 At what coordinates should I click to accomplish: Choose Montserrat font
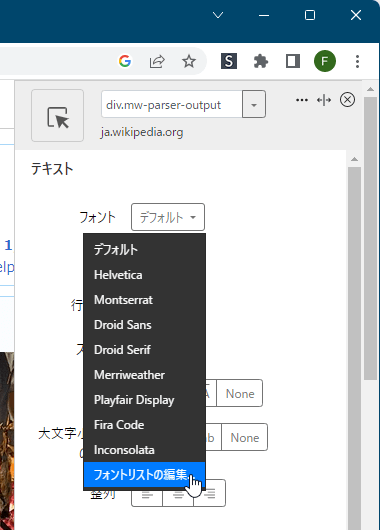[x=144, y=300]
